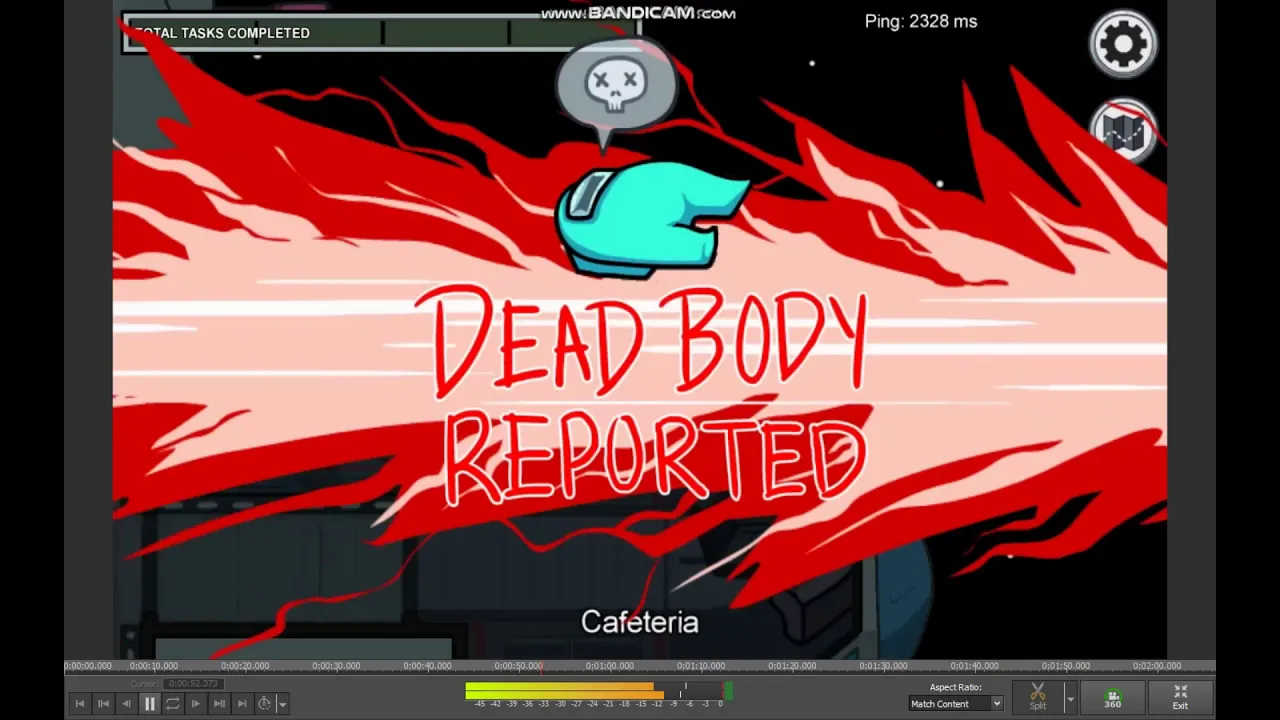Screen dimensions: 1280x720
Task: Jump to the end of the clip
Action: [242, 704]
